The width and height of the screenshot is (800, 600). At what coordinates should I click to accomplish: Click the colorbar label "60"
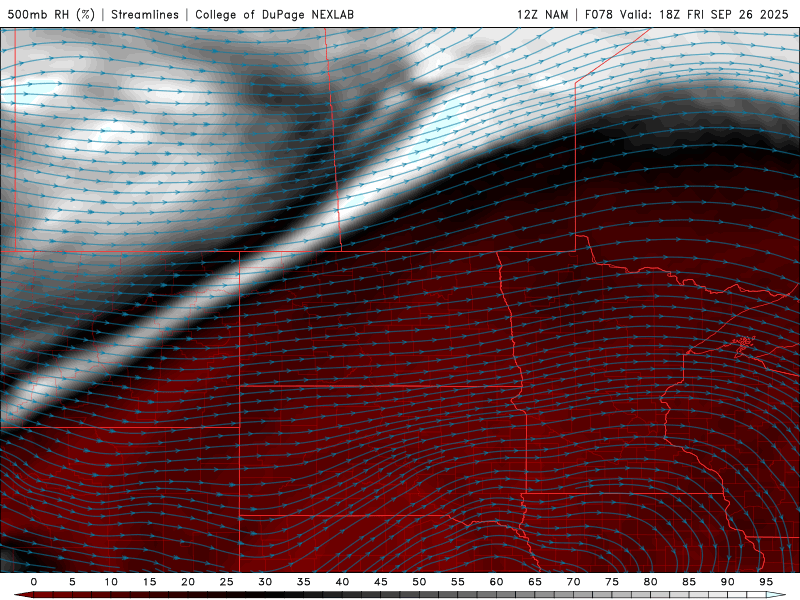496,582
